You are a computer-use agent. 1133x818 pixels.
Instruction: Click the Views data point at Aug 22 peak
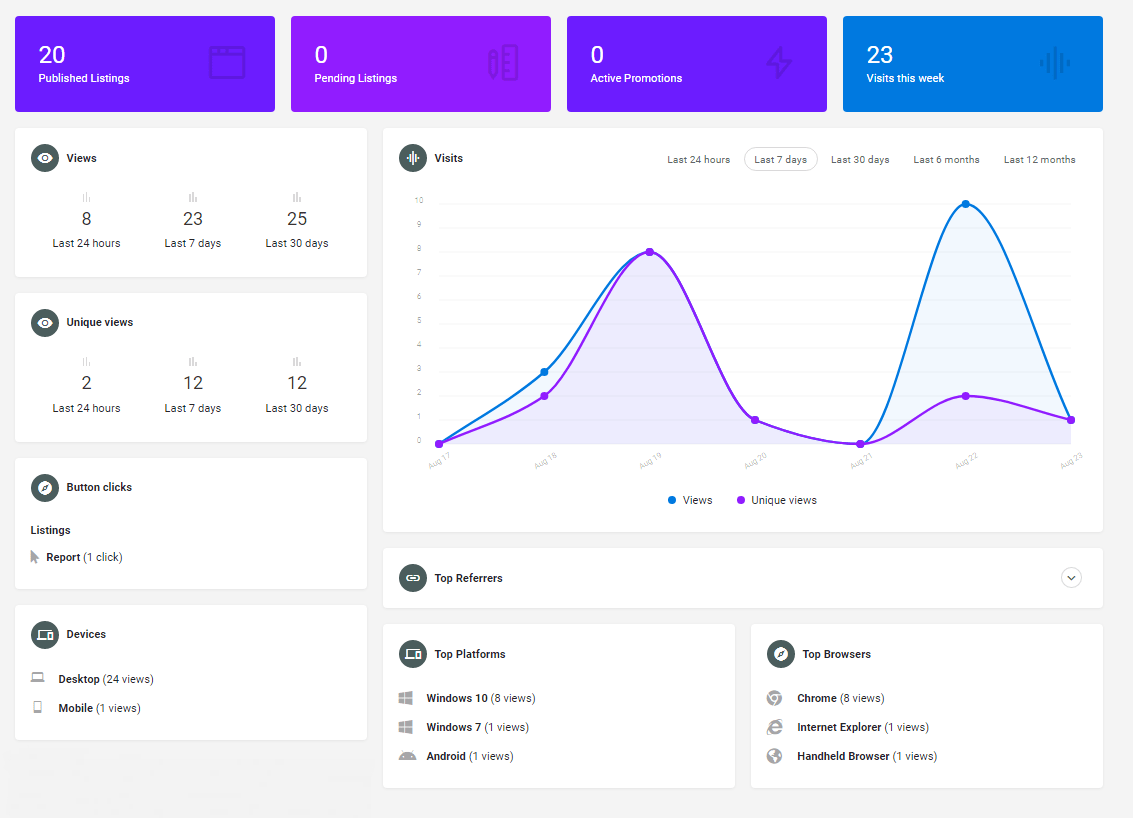coord(965,204)
